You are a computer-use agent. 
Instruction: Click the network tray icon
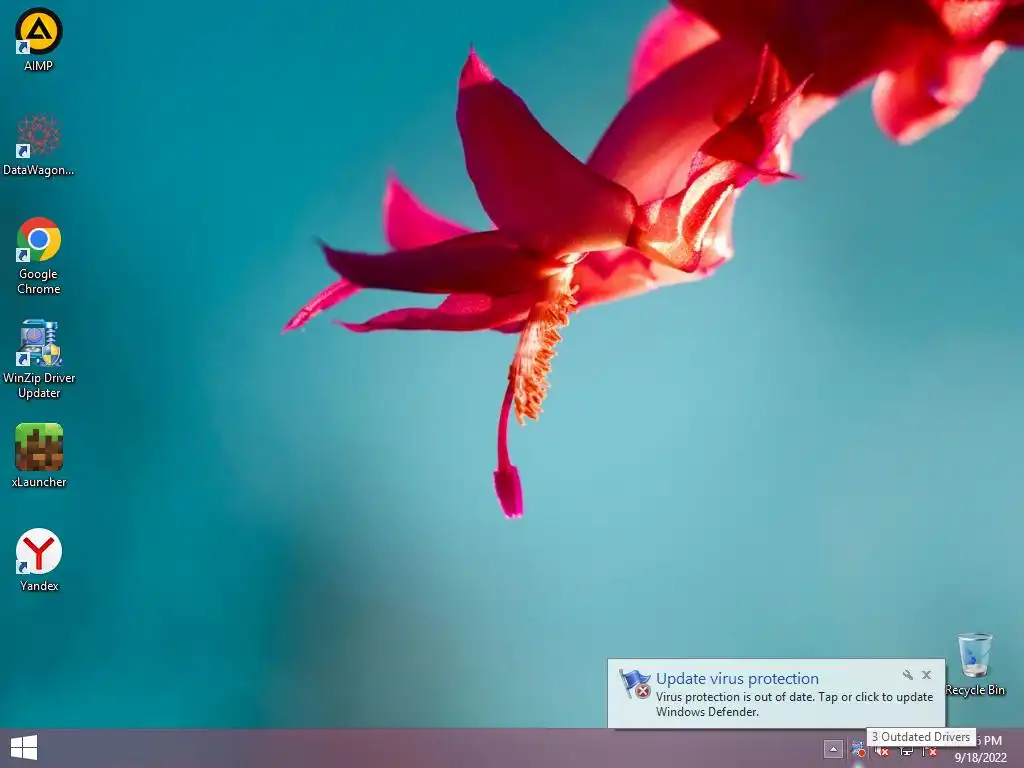906,750
